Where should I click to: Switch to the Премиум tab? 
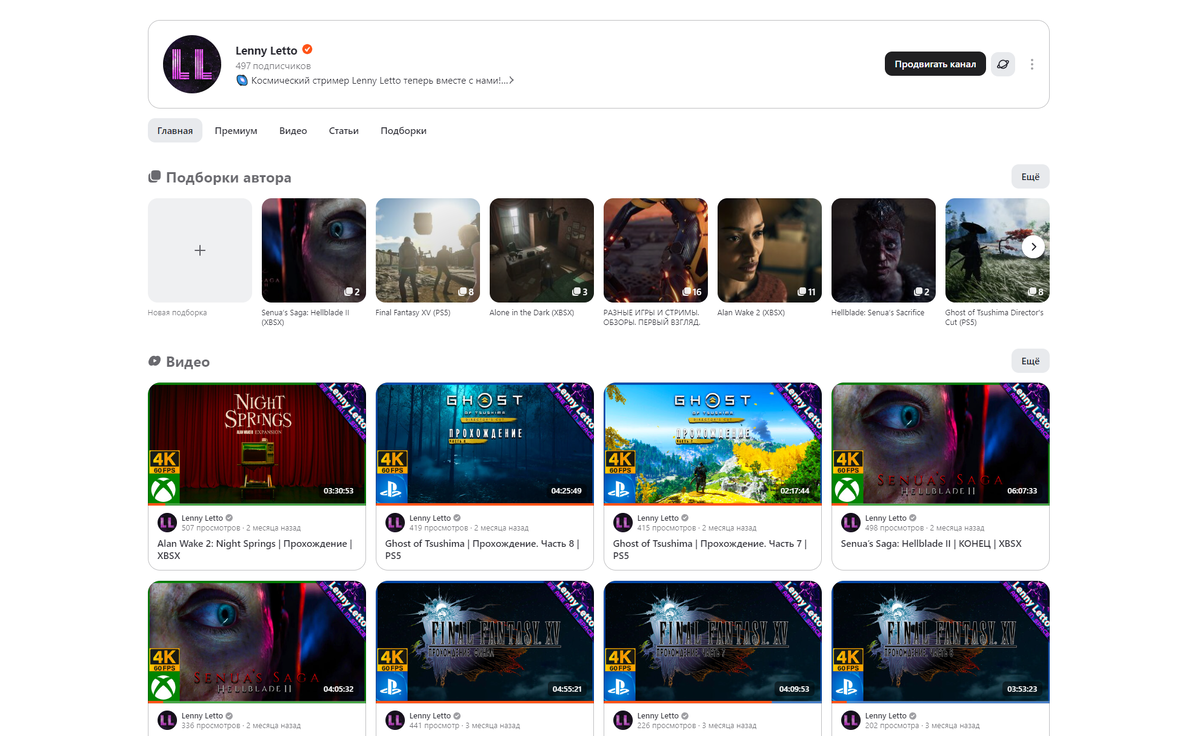tap(236, 131)
